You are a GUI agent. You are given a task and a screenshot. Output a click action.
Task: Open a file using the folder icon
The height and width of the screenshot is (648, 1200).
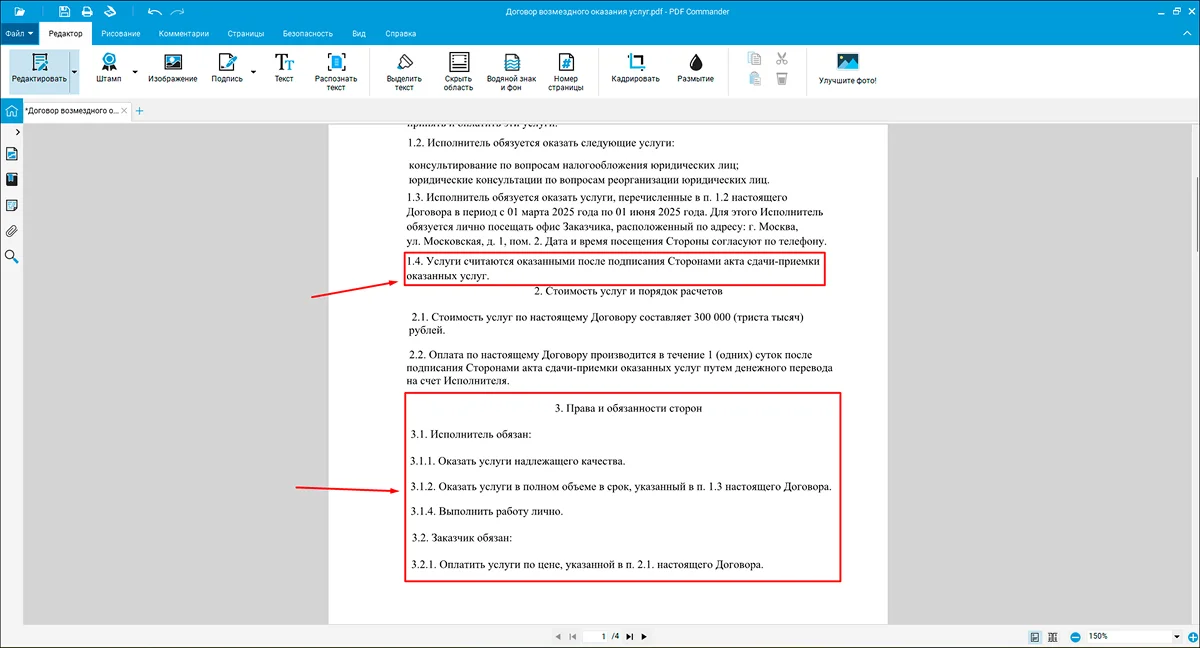tap(19, 11)
